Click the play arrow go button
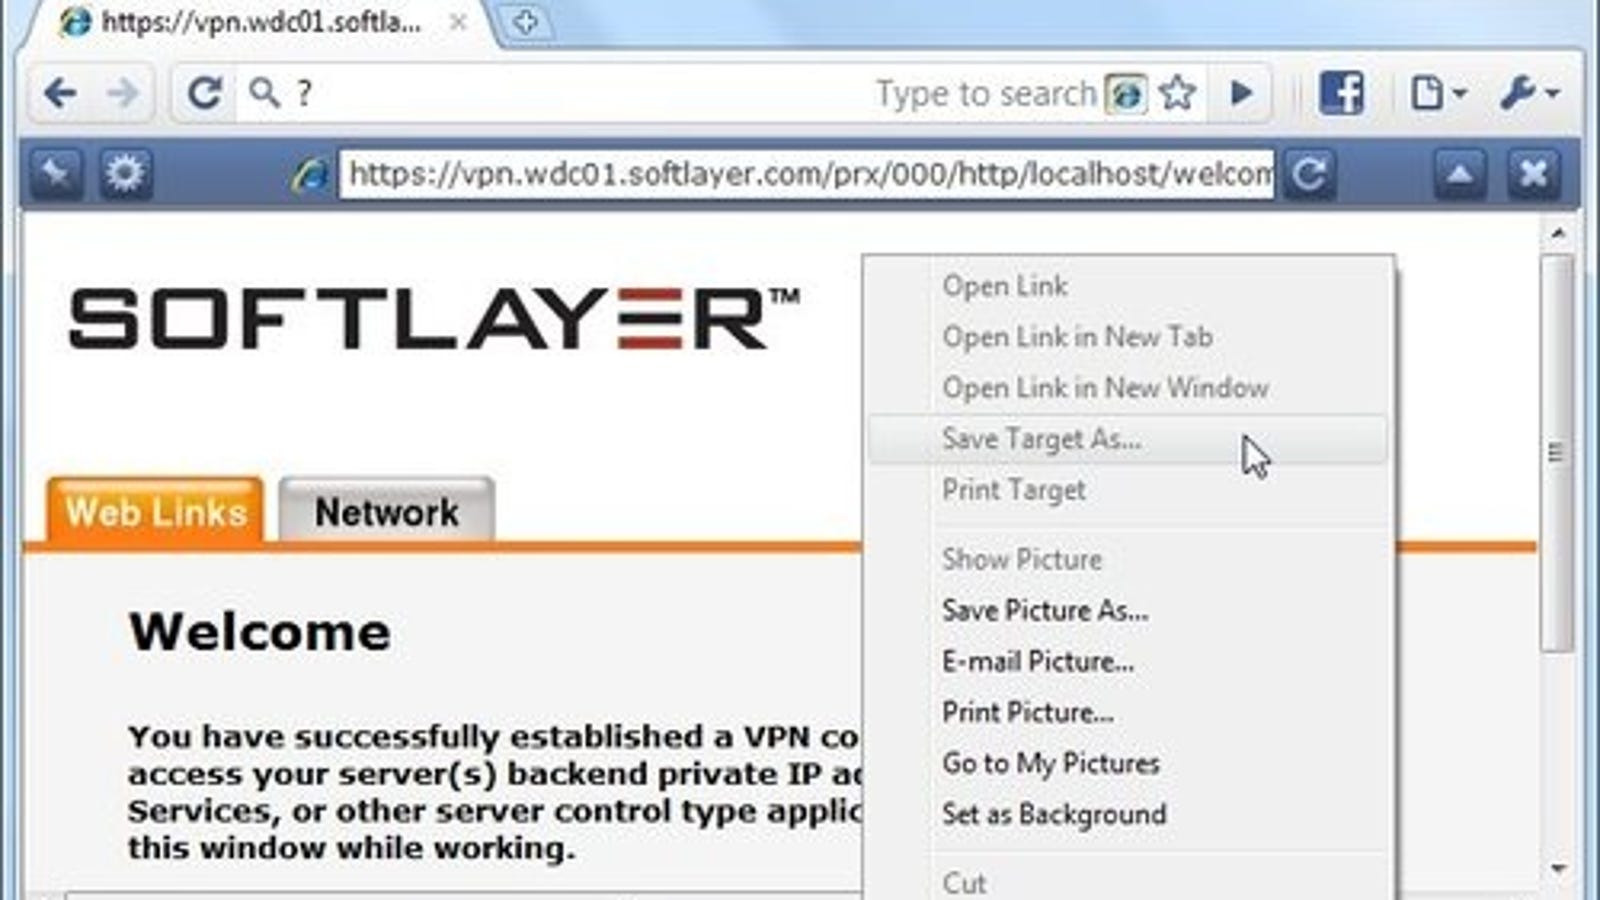This screenshot has width=1600, height=900. [1241, 94]
